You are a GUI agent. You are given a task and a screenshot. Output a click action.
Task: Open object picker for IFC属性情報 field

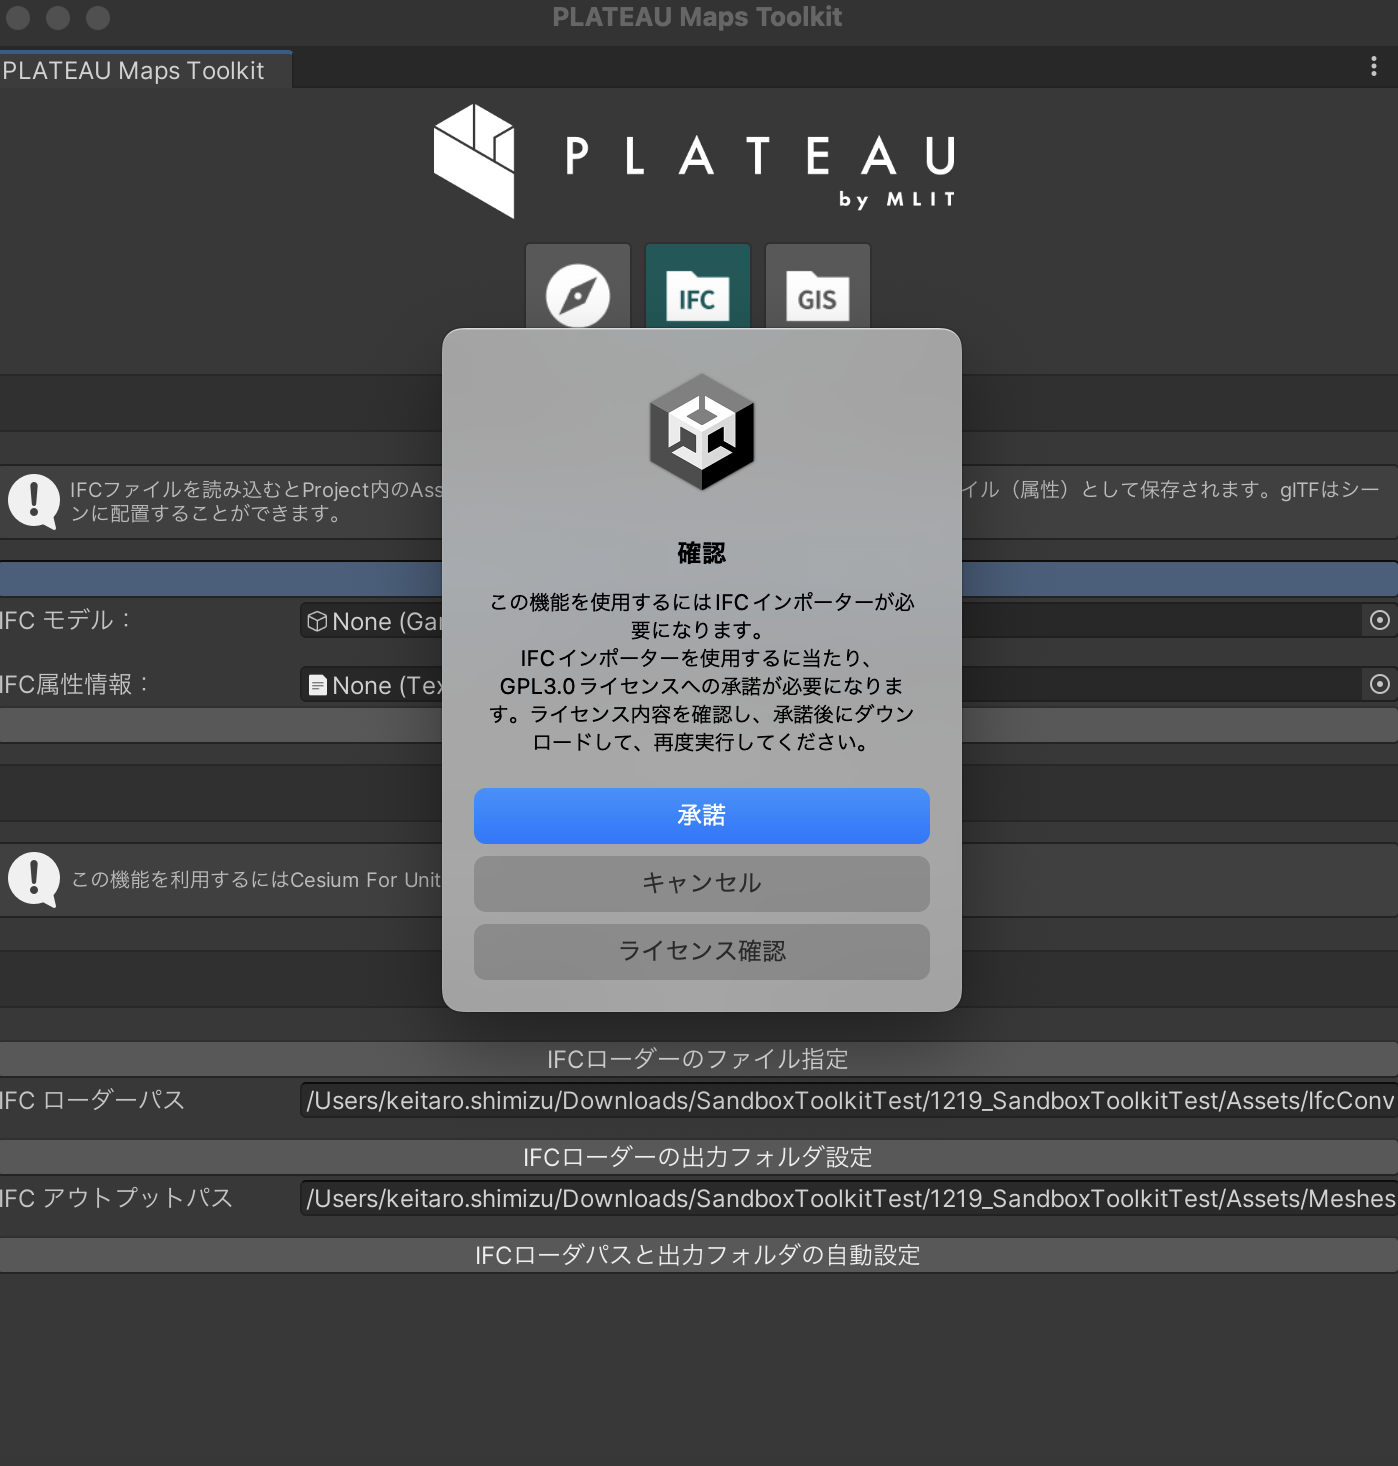[1380, 684]
